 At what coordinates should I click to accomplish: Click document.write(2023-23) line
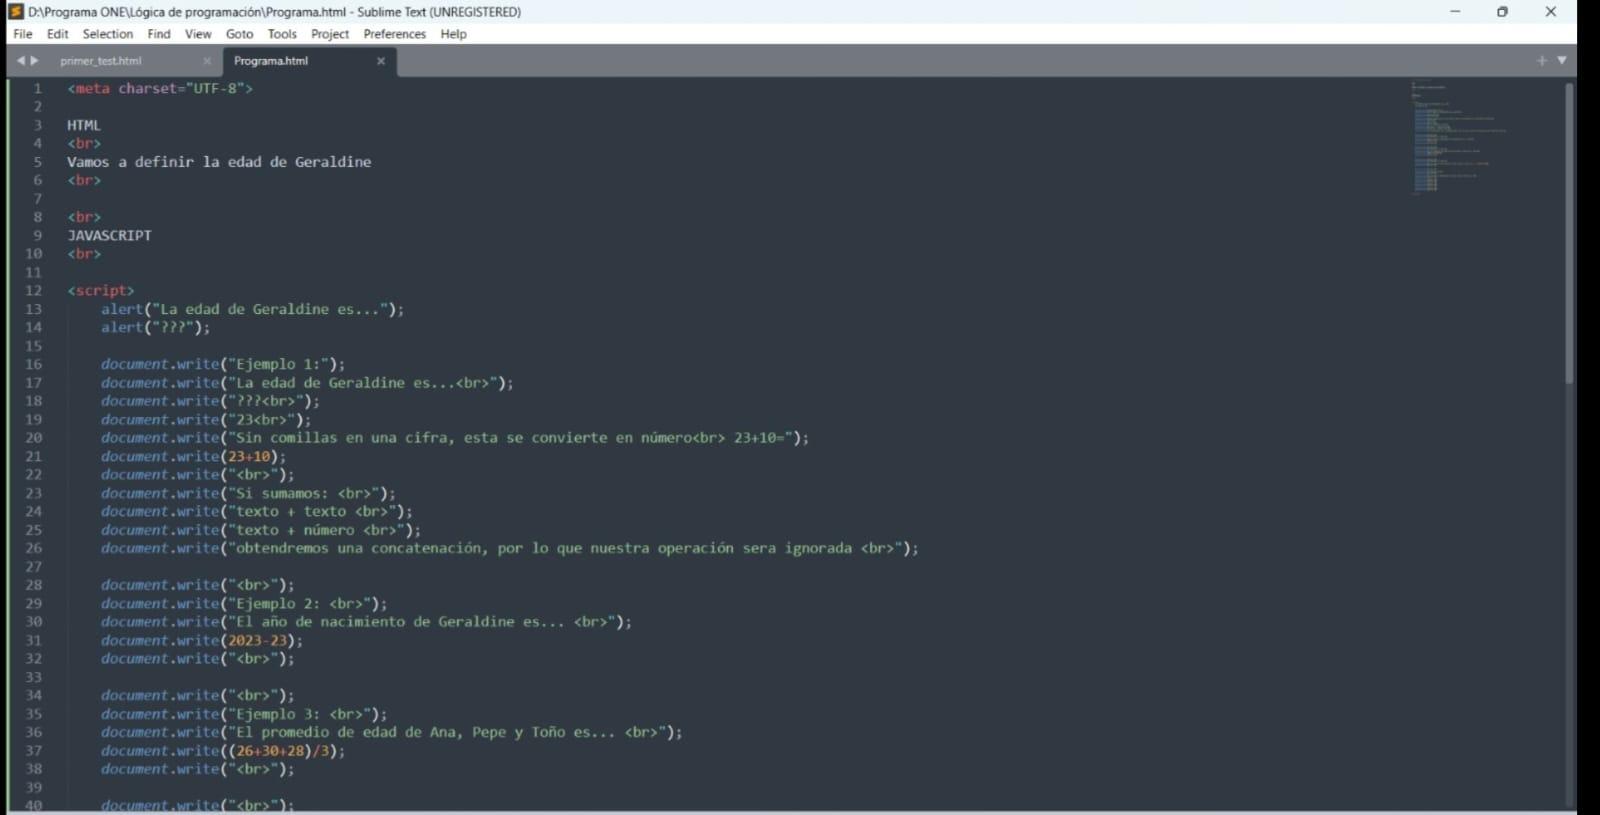[x=201, y=641]
